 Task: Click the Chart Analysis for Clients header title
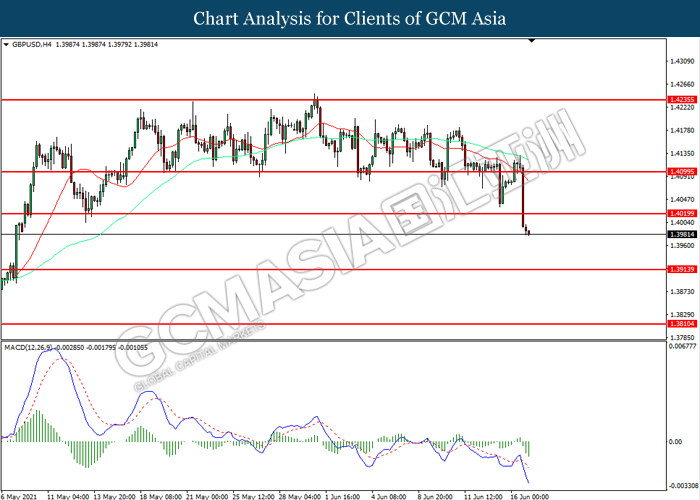coord(350,19)
